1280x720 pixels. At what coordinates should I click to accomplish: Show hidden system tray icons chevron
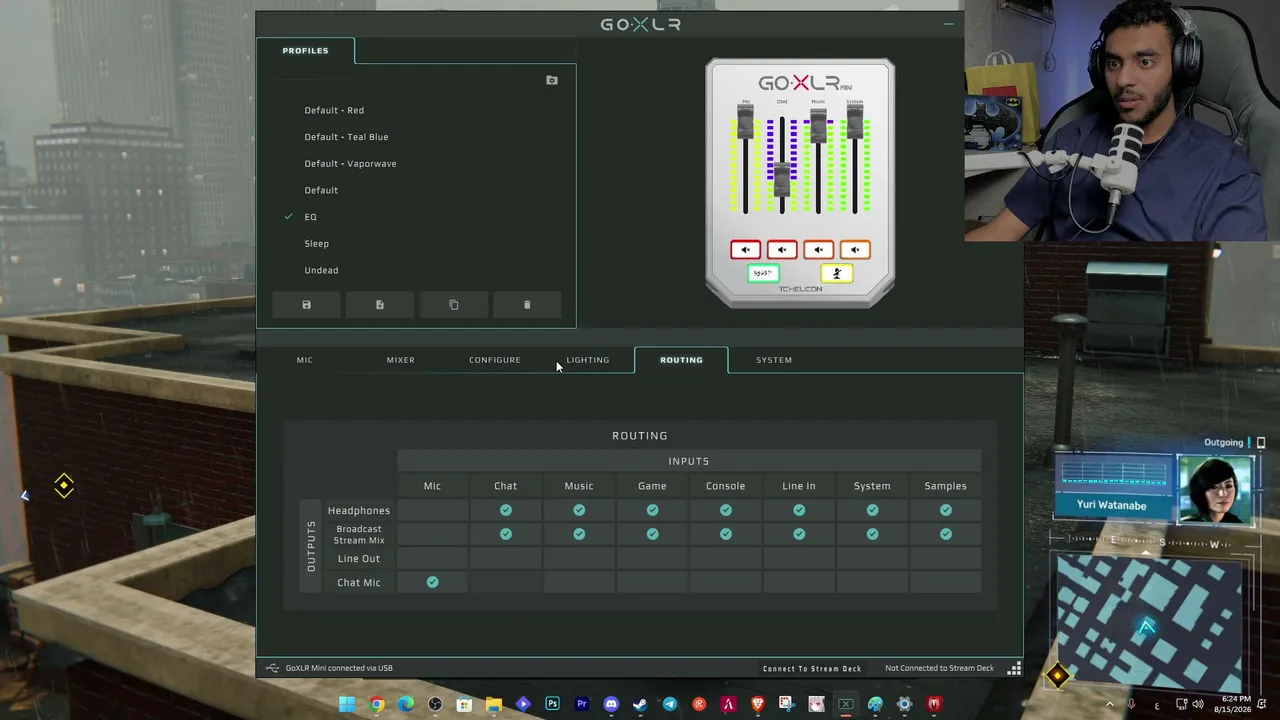(1109, 704)
